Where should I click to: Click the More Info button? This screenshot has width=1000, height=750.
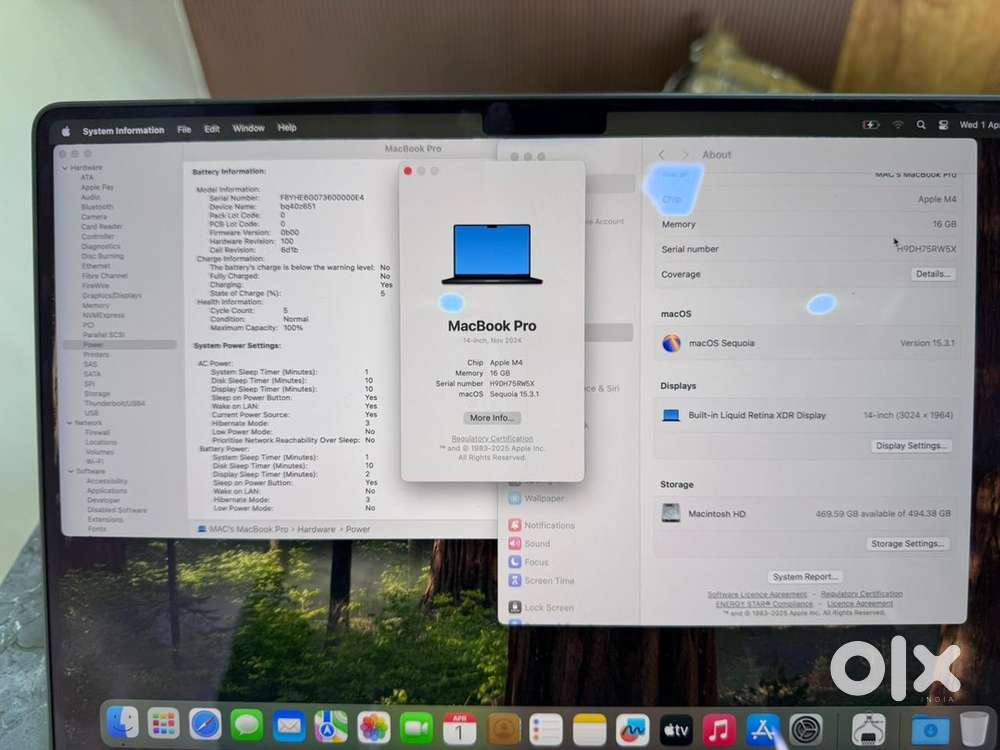pyautogui.click(x=492, y=418)
